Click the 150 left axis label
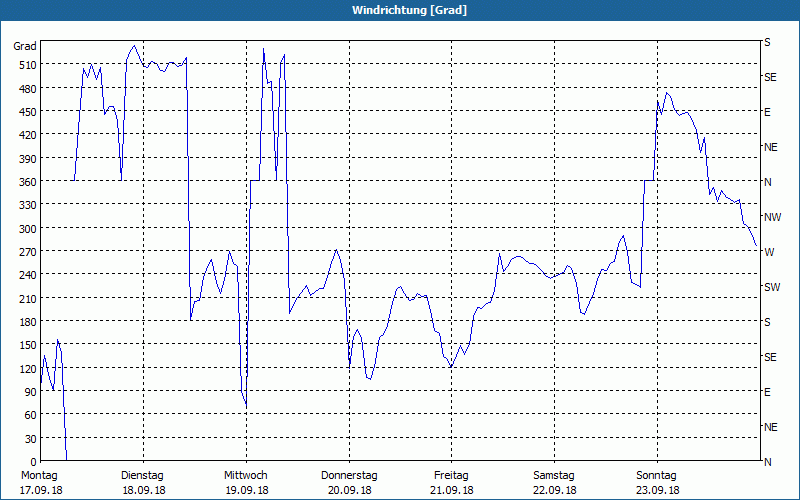The height and width of the screenshot is (500, 800). (28, 346)
